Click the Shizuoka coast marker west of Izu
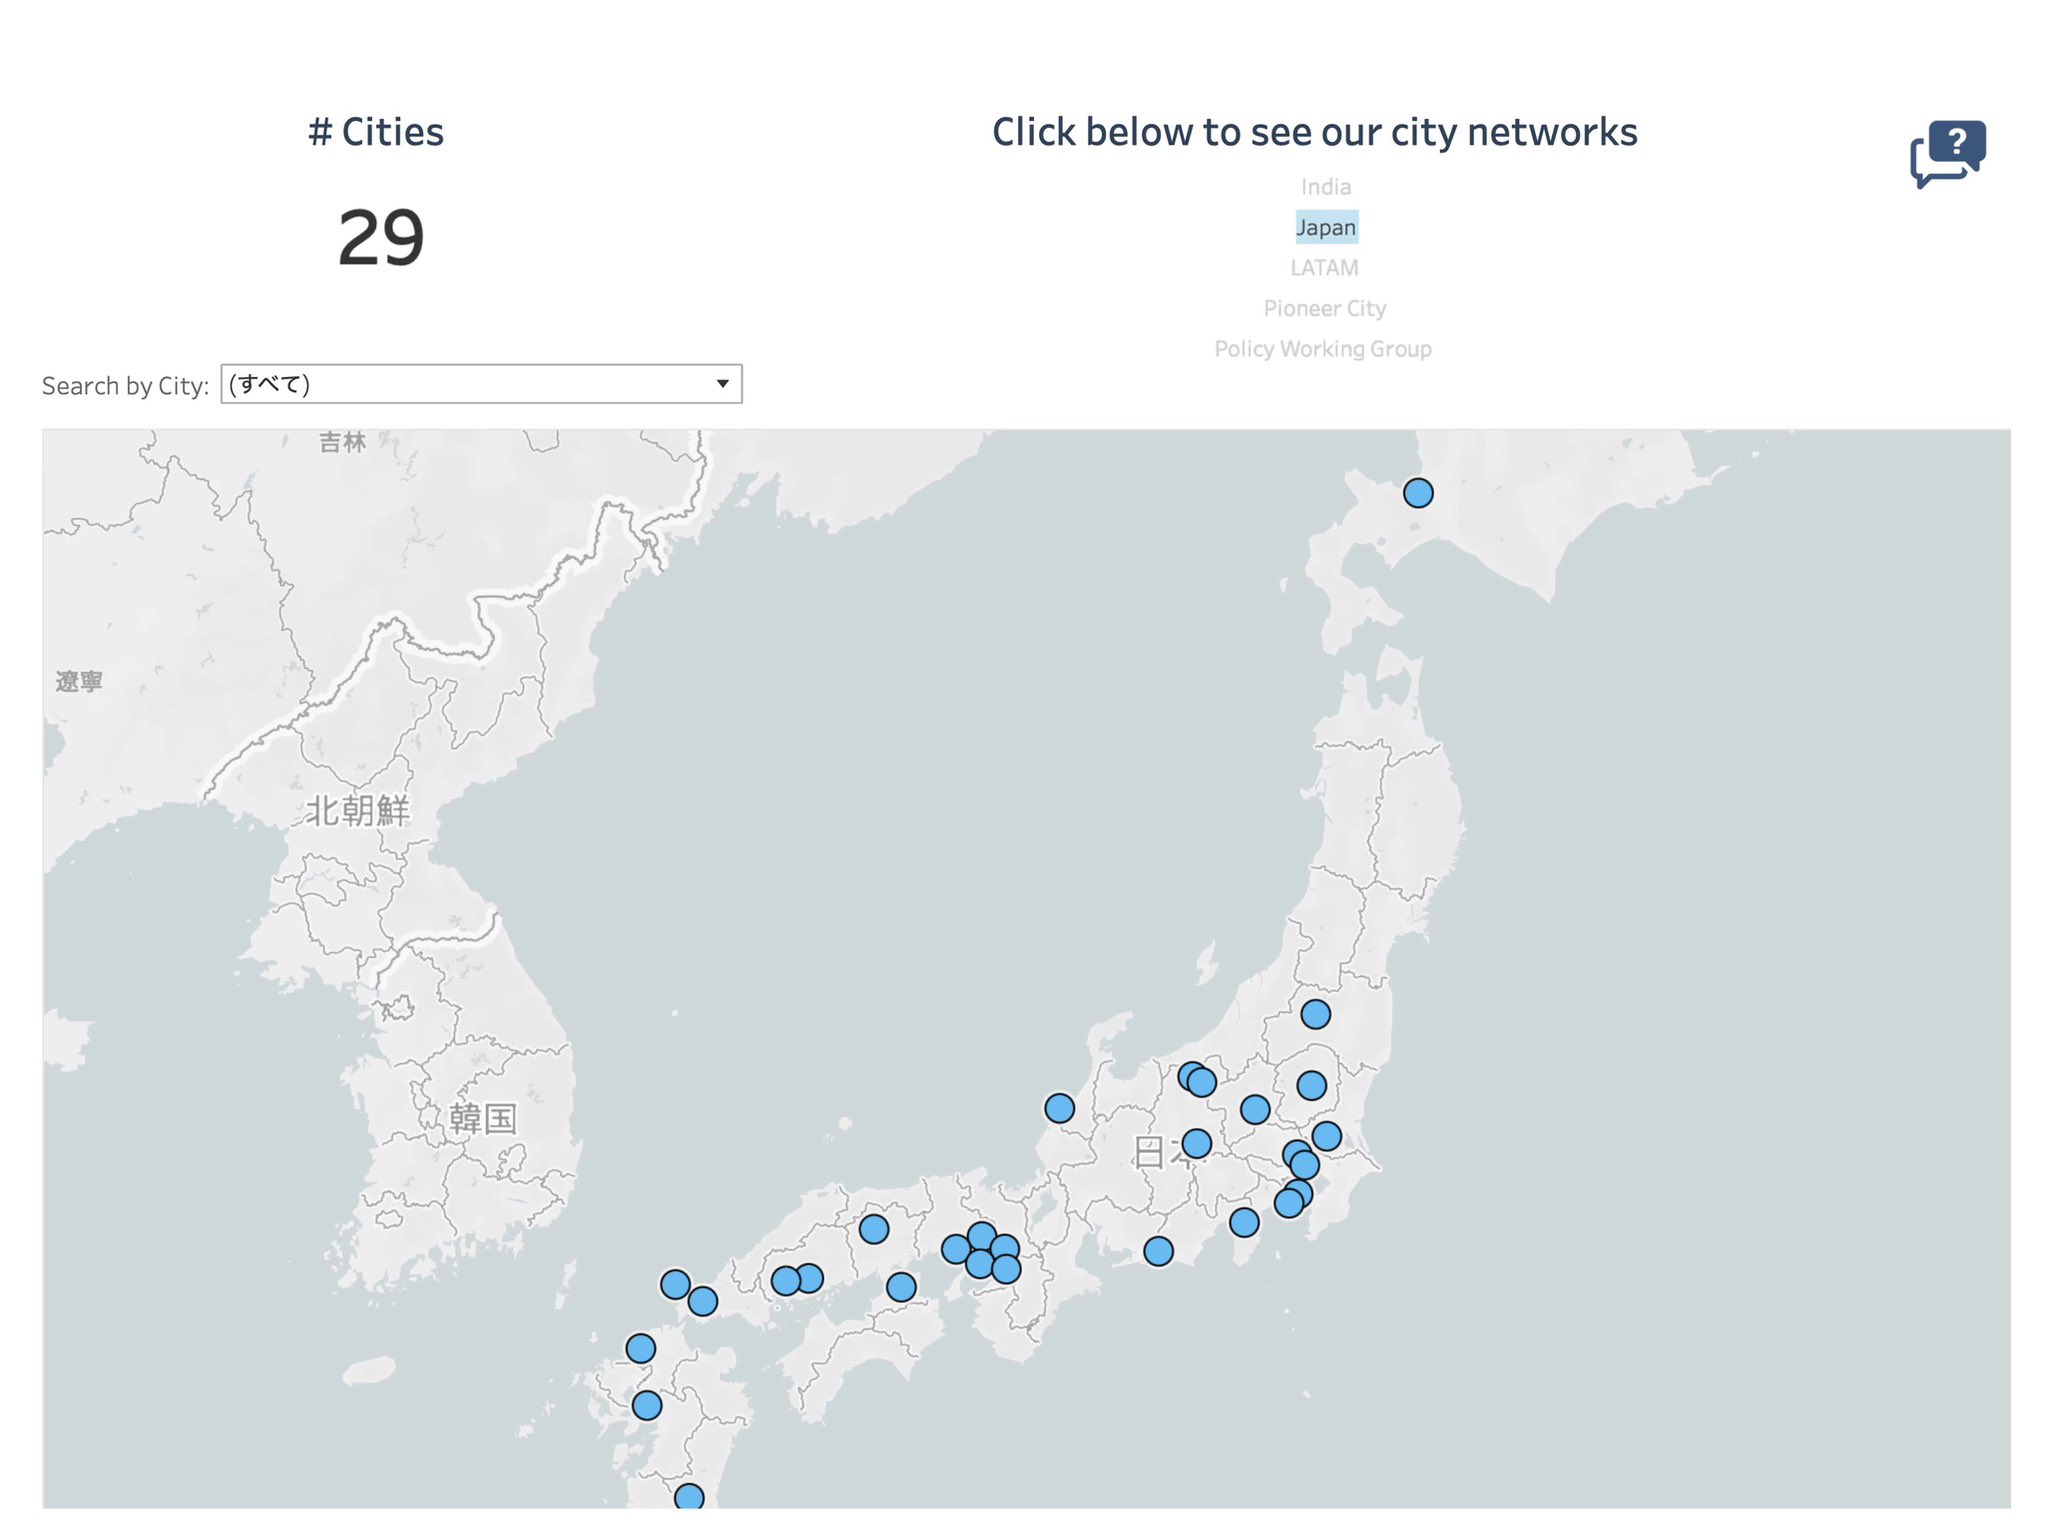Image resolution: width=2048 pixels, height=1528 pixels. 1158,1251
